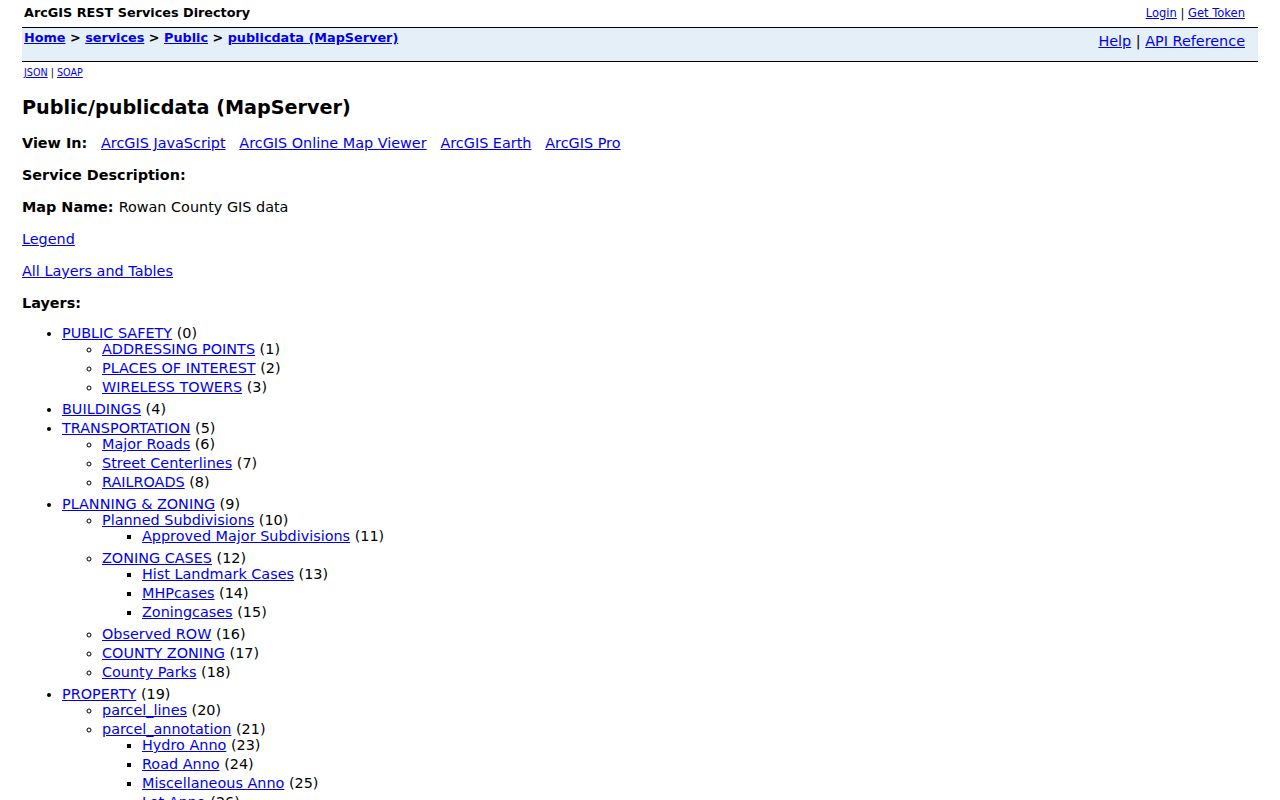Open the ZONING CASES layer
This screenshot has height=800, width=1280.
pos(157,558)
